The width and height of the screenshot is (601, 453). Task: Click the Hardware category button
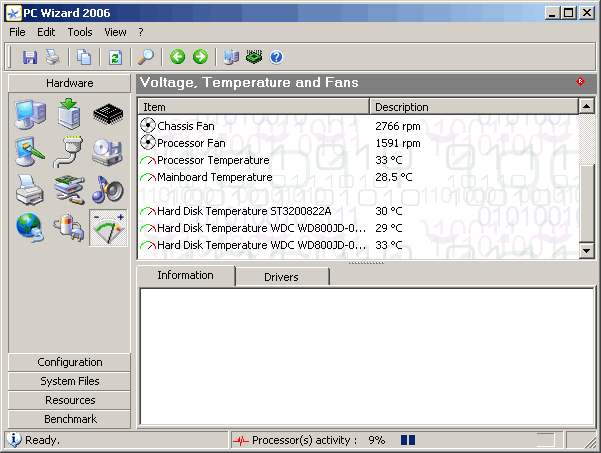tap(69, 83)
